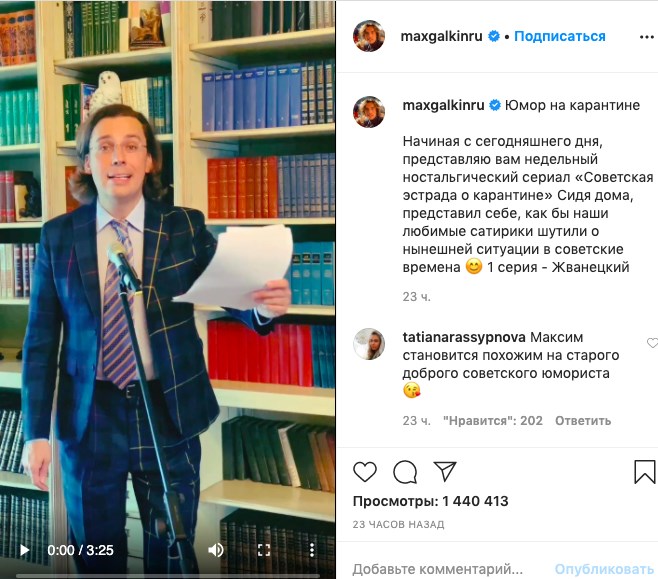View the comment's 202 likes count
The image size is (658, 579).
[x=493, y=420]
